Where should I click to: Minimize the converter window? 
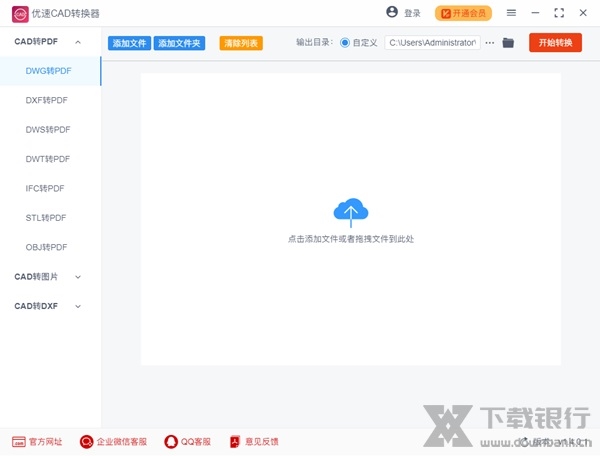(x=535, y=13)
